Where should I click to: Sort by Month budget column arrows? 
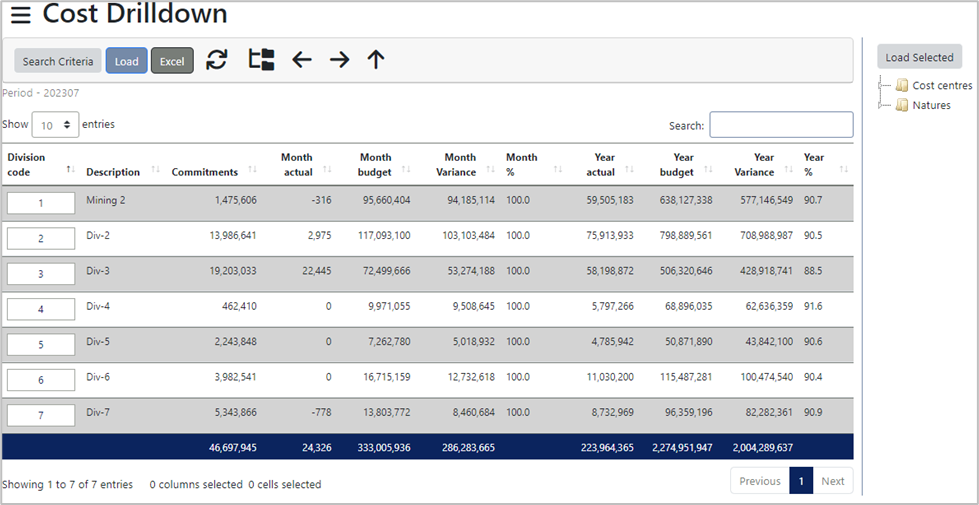(406, 170)
